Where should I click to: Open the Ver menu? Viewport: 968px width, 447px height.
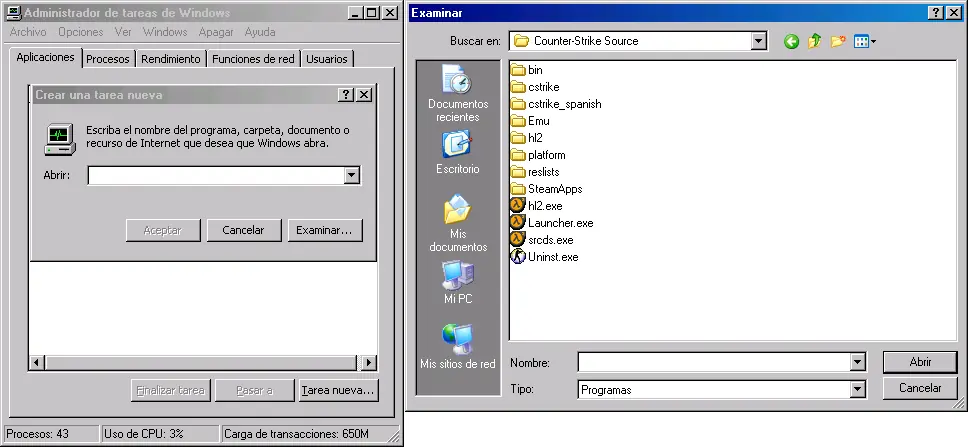pos(123,32)
